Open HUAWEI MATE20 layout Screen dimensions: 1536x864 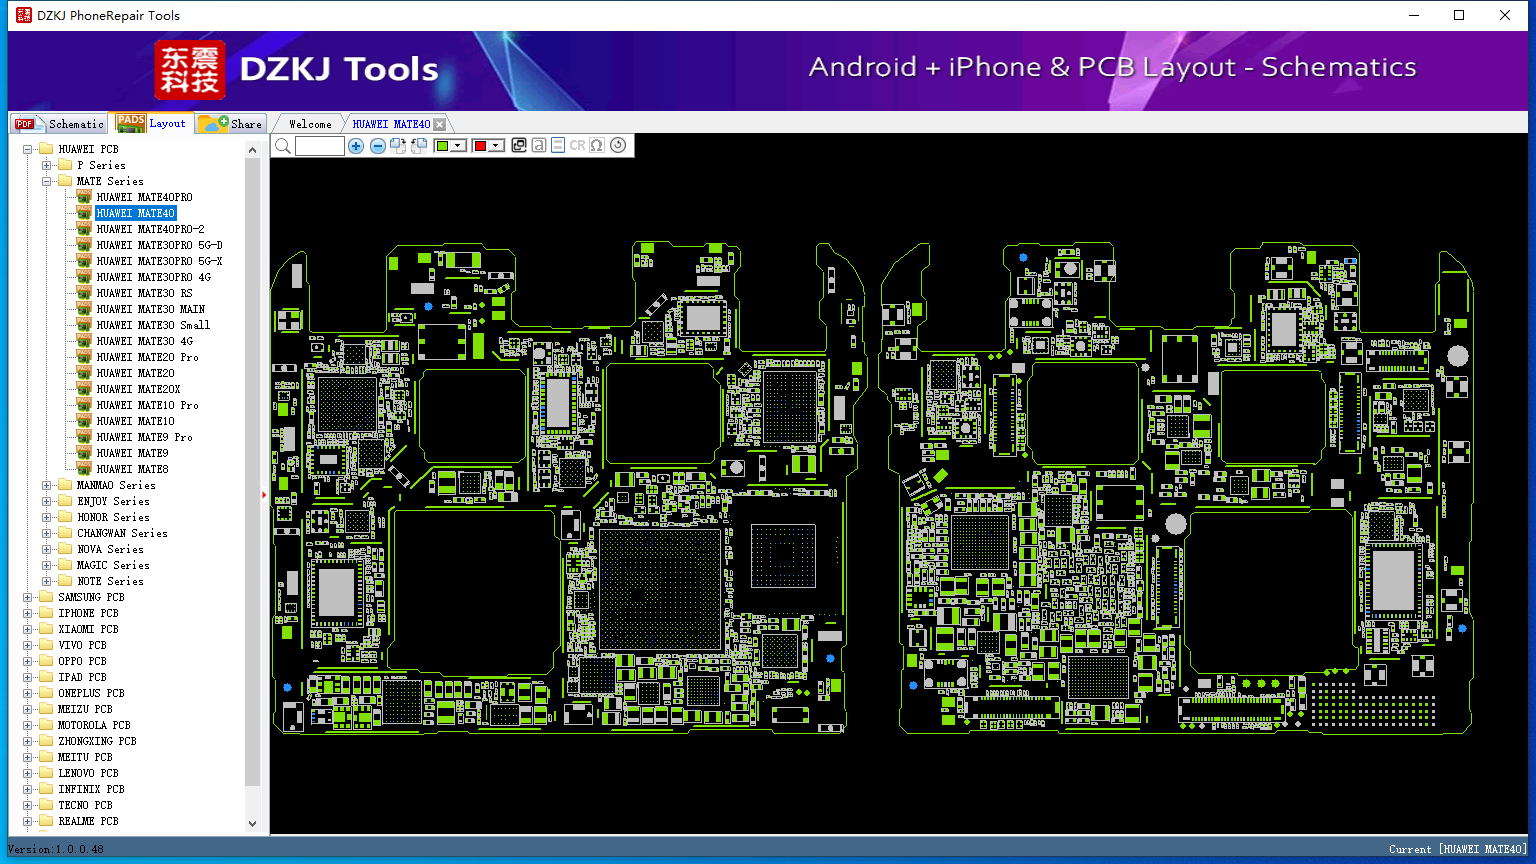coord(135,373)
